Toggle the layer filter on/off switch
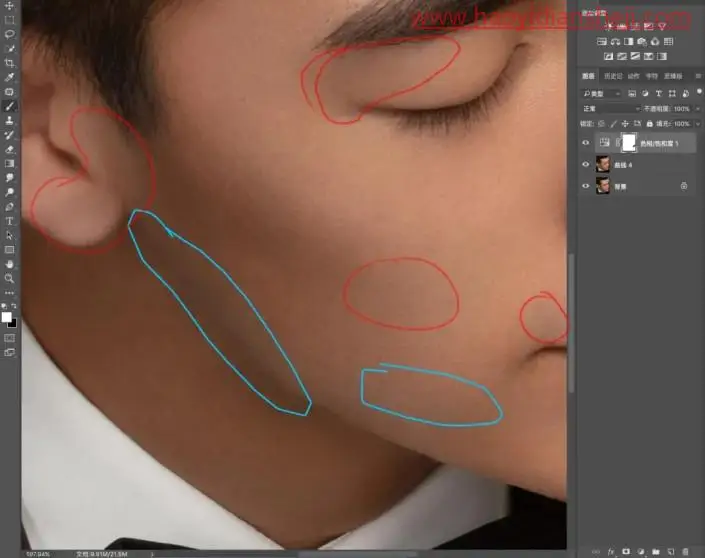Image resolution: width=705 pixels, height=558 pixels. [699, 92]
